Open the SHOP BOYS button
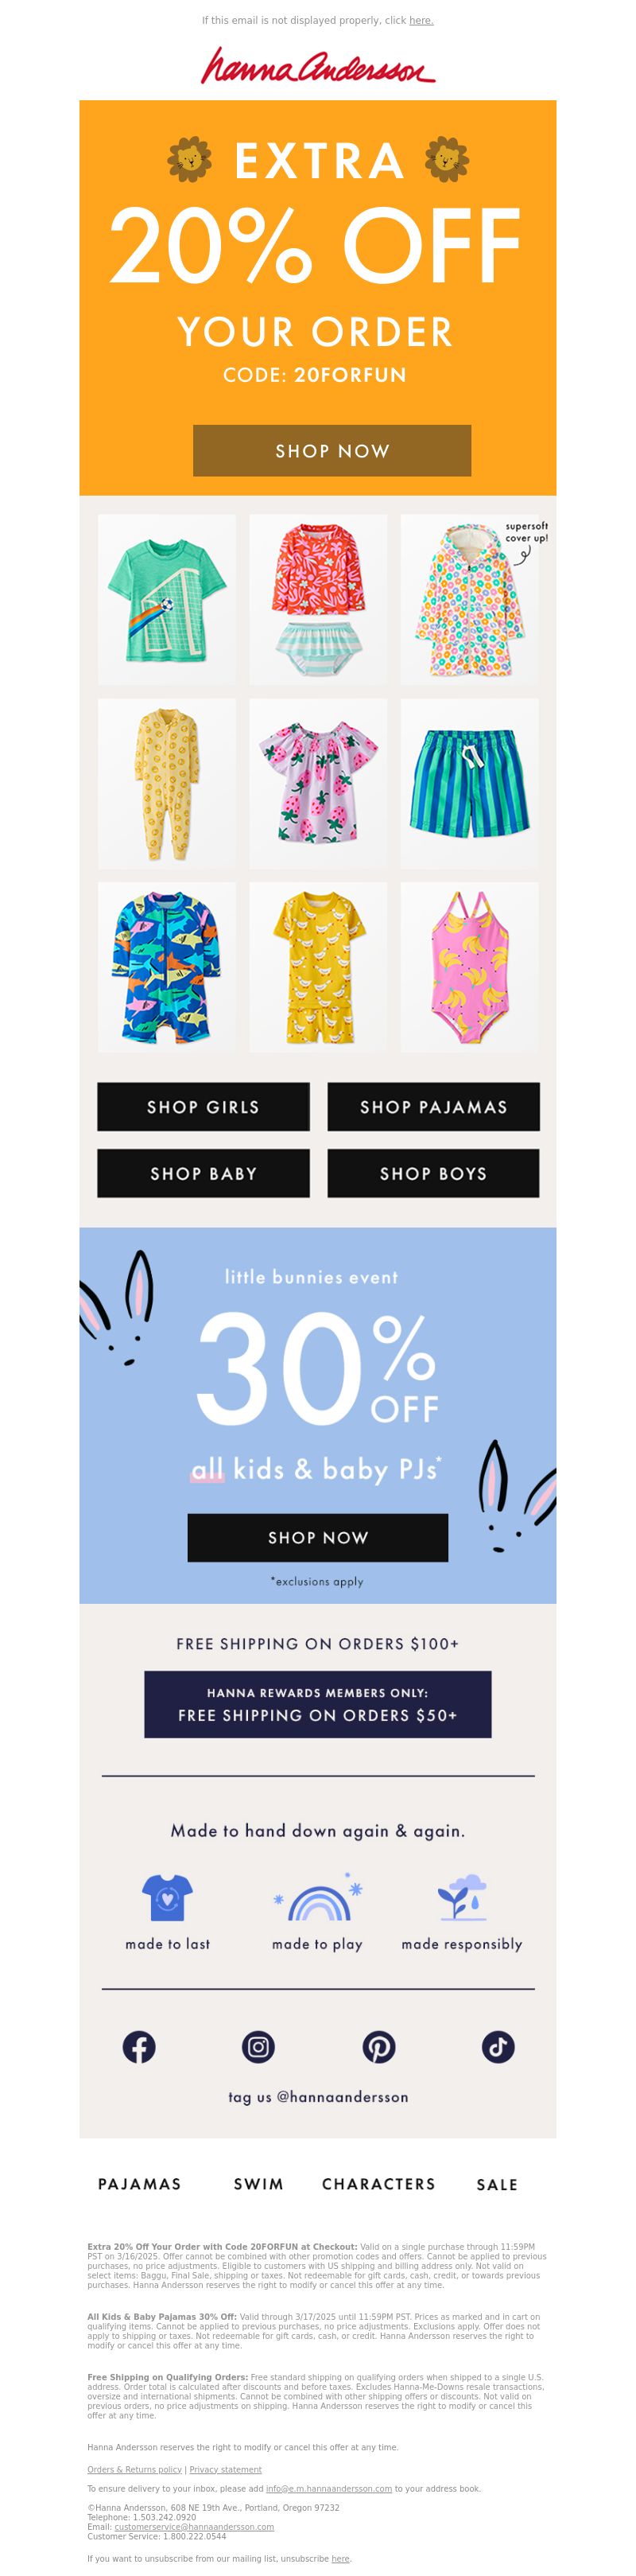The width and height of the screenshot is (636, 2576). pyautogui.click(x=433, y=1173)
